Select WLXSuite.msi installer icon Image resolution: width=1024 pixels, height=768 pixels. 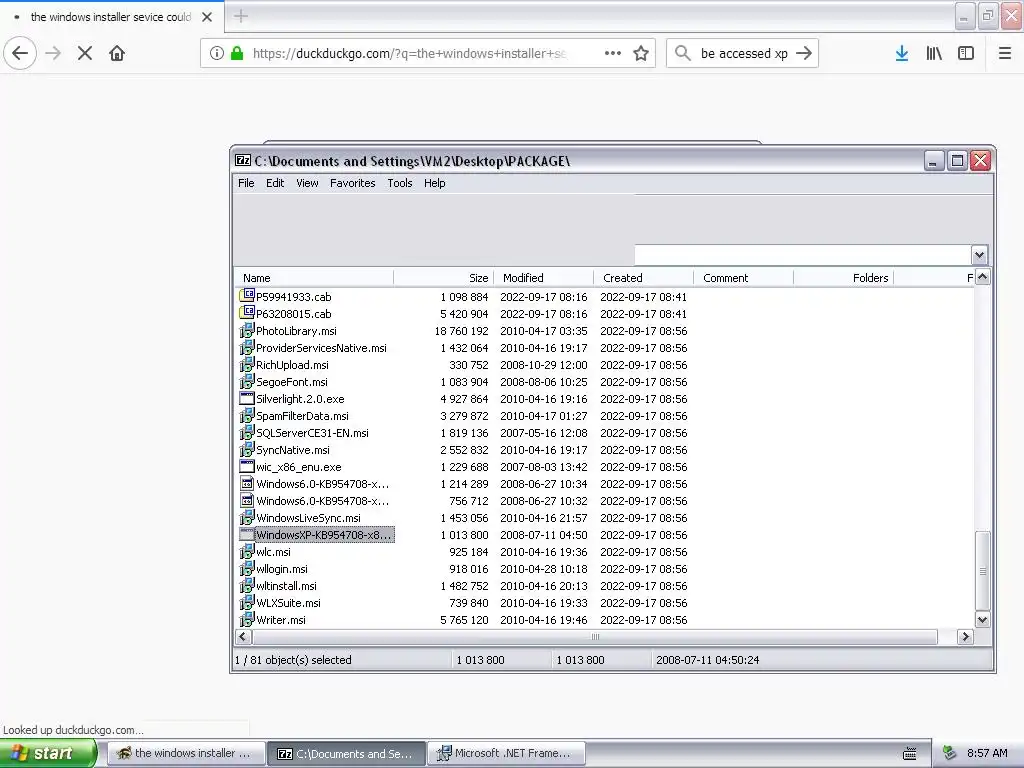pyautogui.click(x=247, y=602)
